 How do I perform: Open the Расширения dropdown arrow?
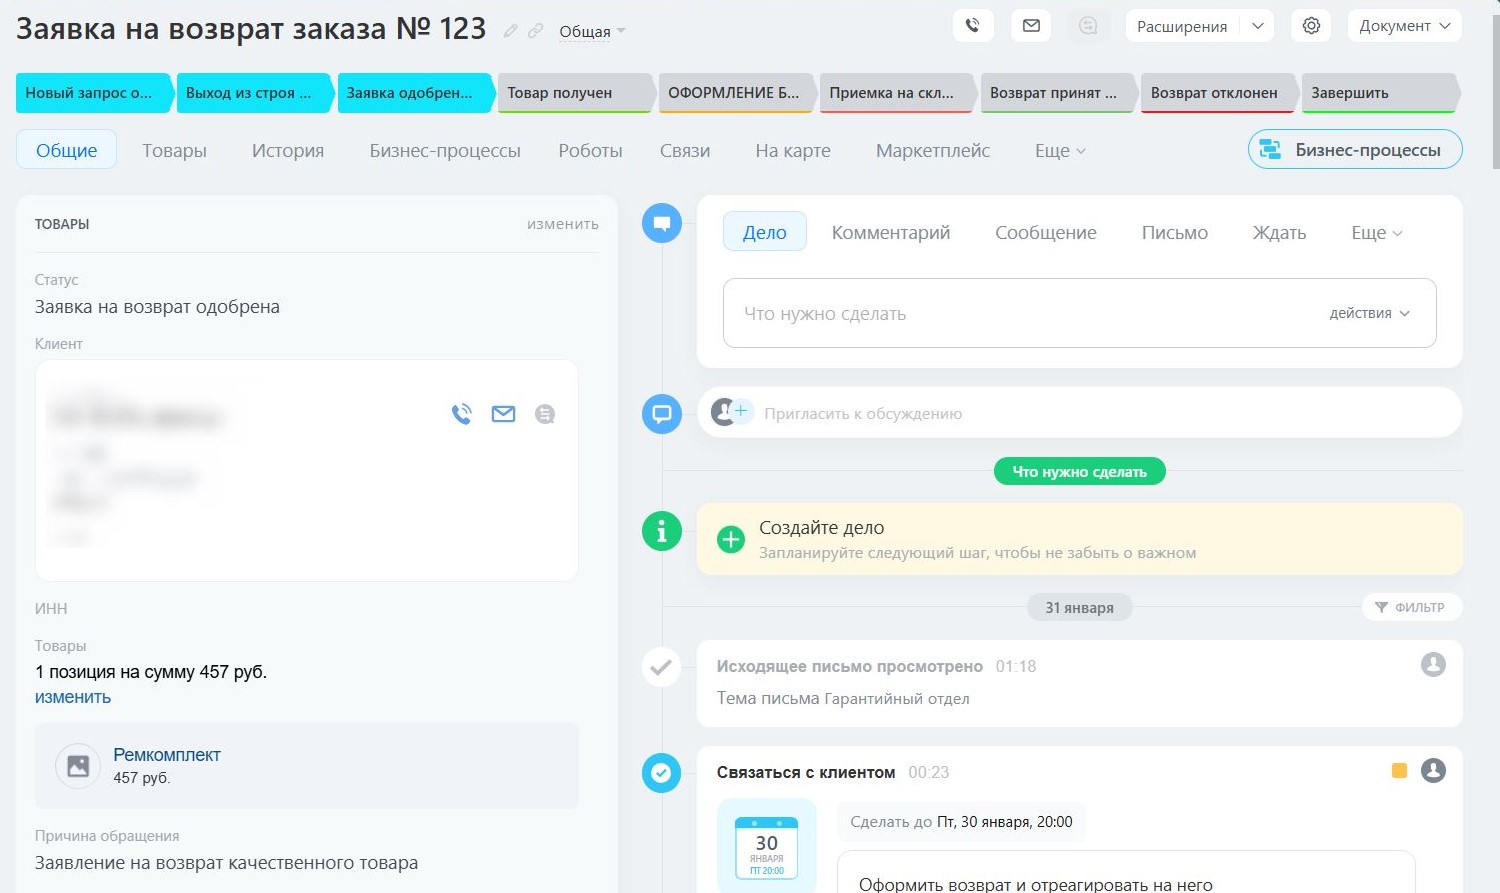1257,26
